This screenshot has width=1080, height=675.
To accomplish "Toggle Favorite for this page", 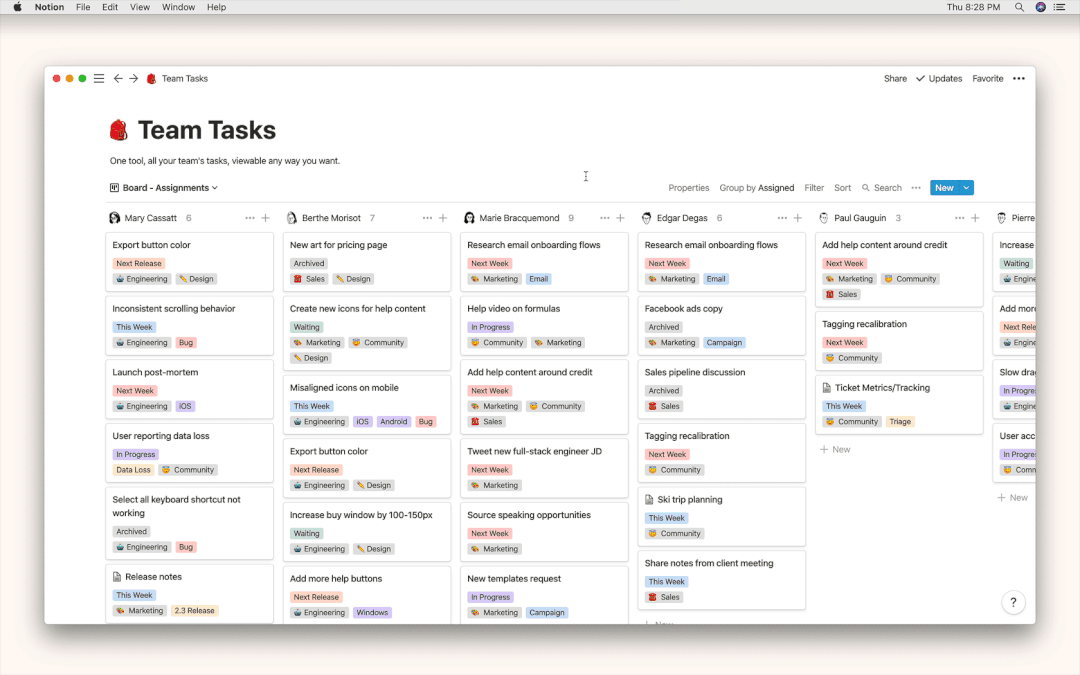I will 987,78.
